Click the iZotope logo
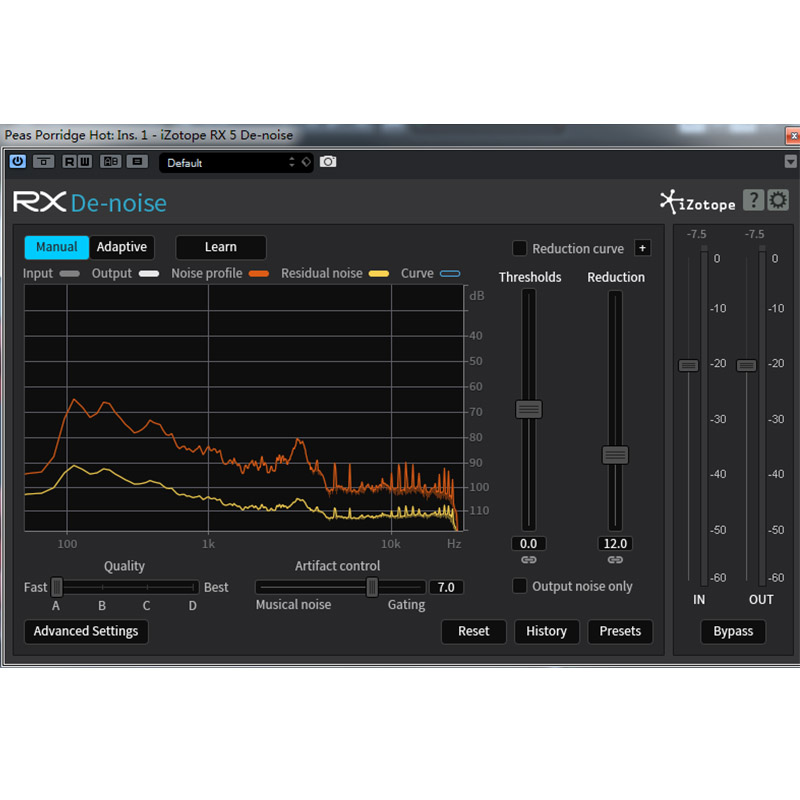The image size is (800, 800). [x=697, y=202]
